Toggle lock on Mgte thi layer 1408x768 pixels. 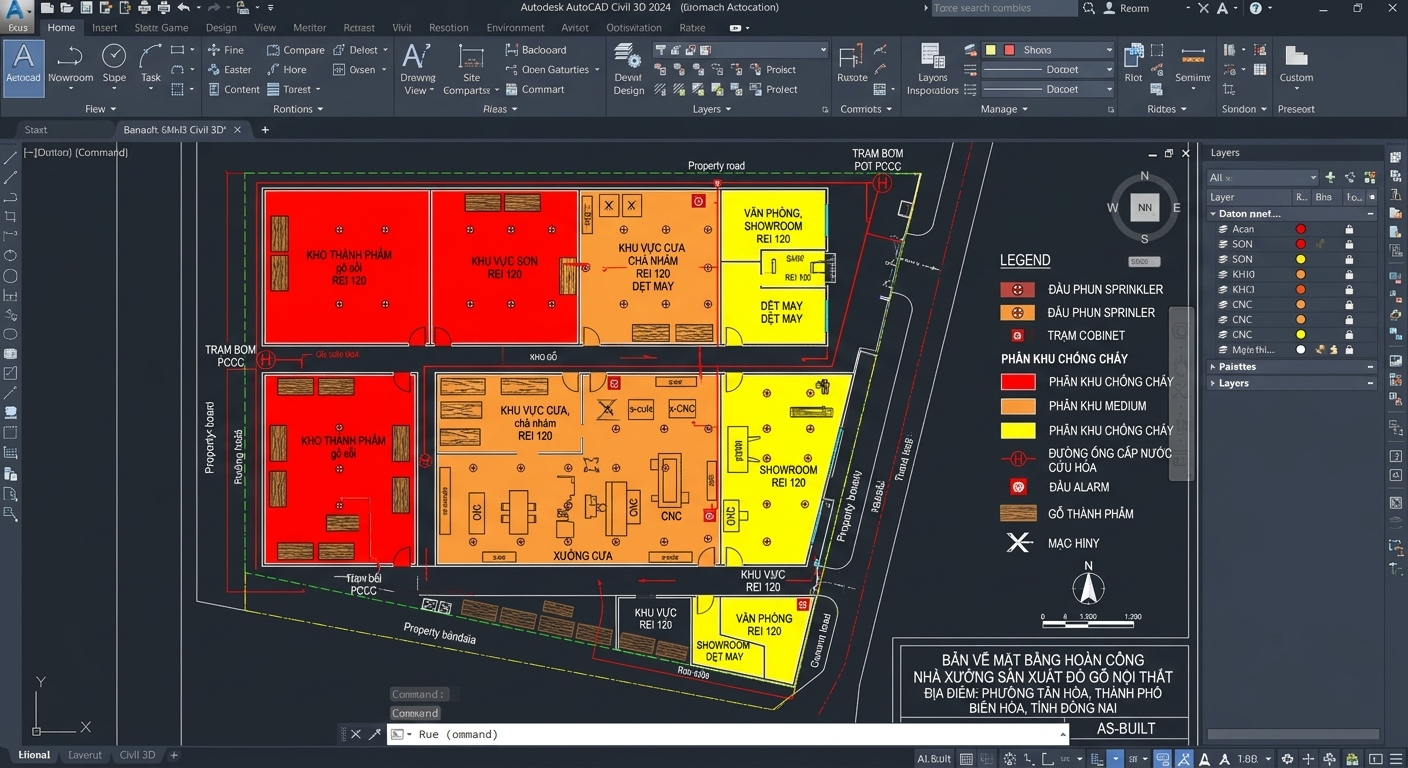1349,350
